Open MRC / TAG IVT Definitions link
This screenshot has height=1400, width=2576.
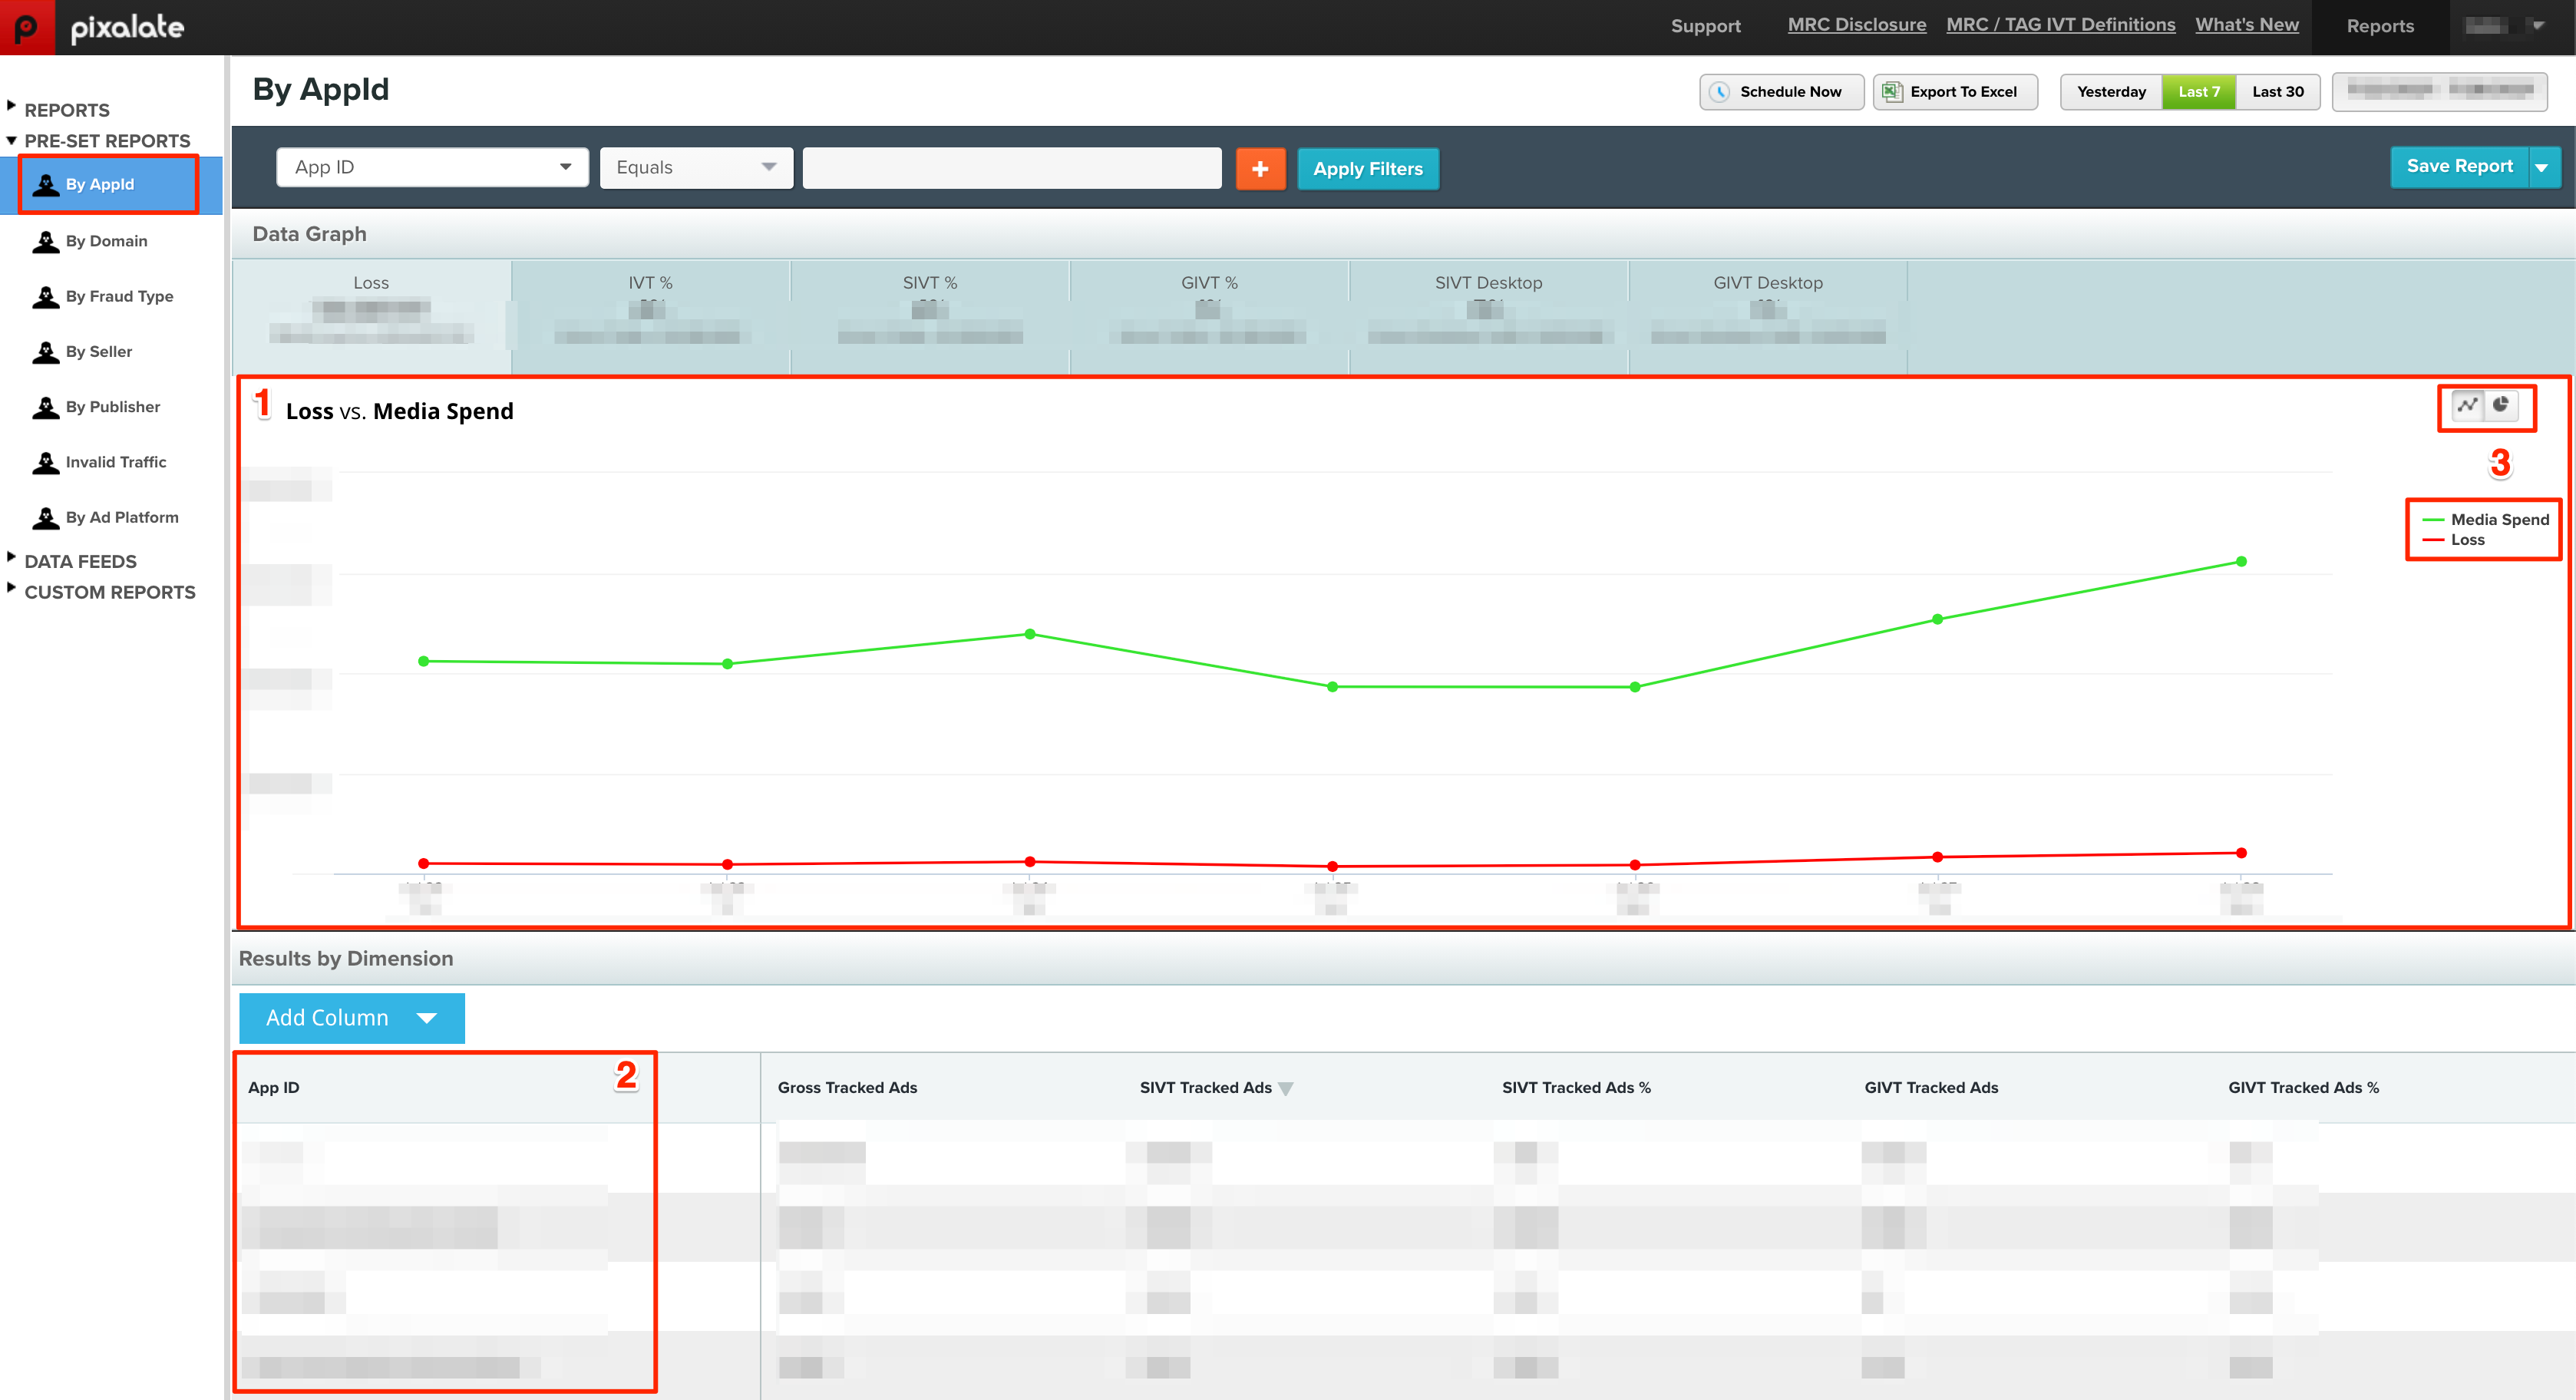coord(2060,25)
